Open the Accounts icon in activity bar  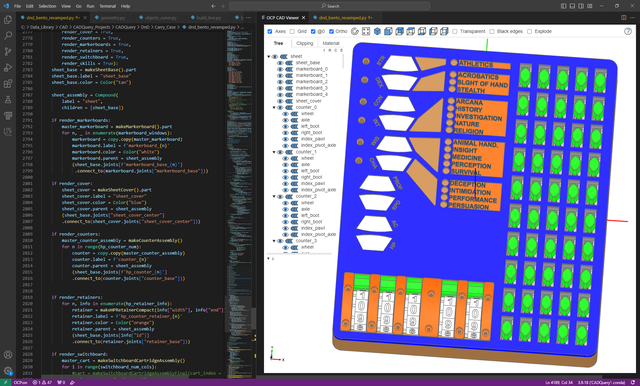(x=8, y=355)
